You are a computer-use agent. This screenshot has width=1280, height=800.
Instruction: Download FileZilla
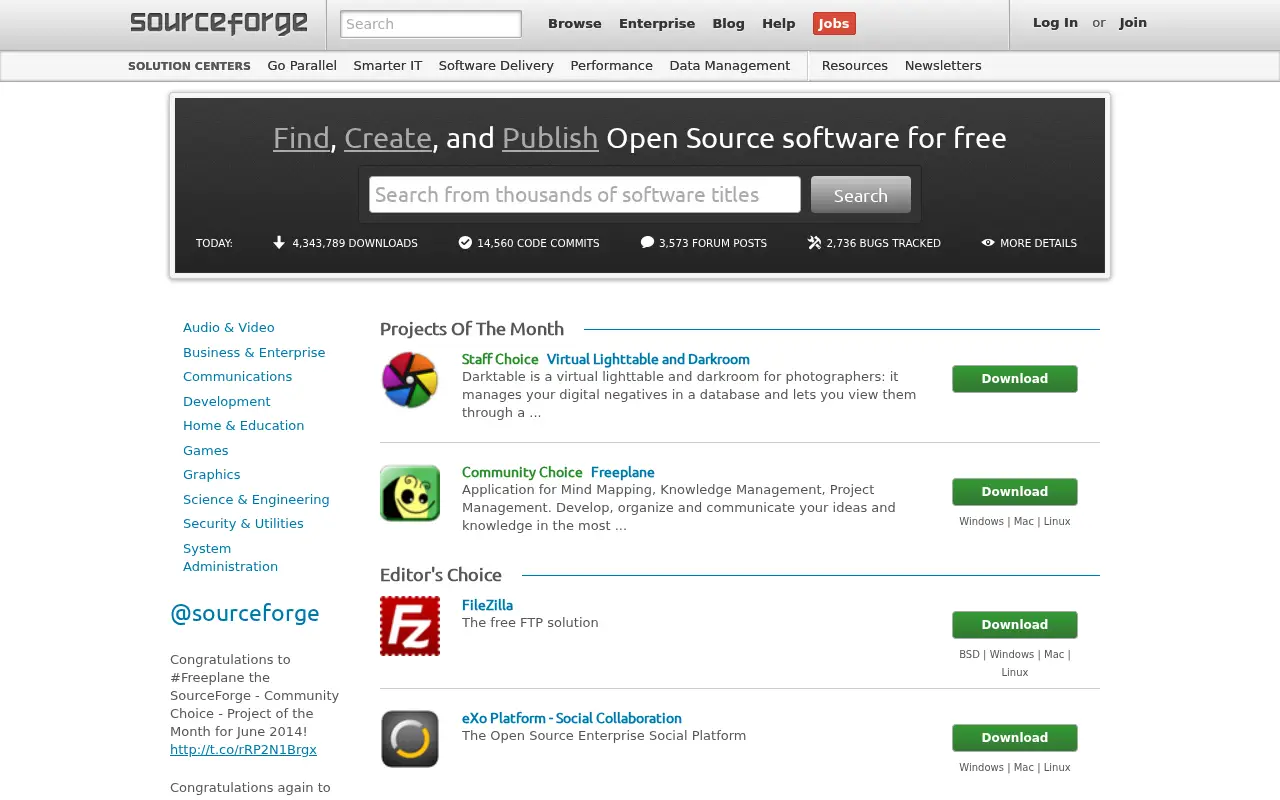coord(1015,625)
